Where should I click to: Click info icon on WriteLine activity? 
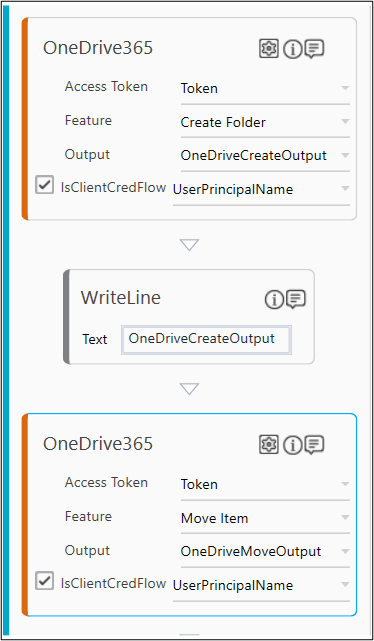pos(274,300)
